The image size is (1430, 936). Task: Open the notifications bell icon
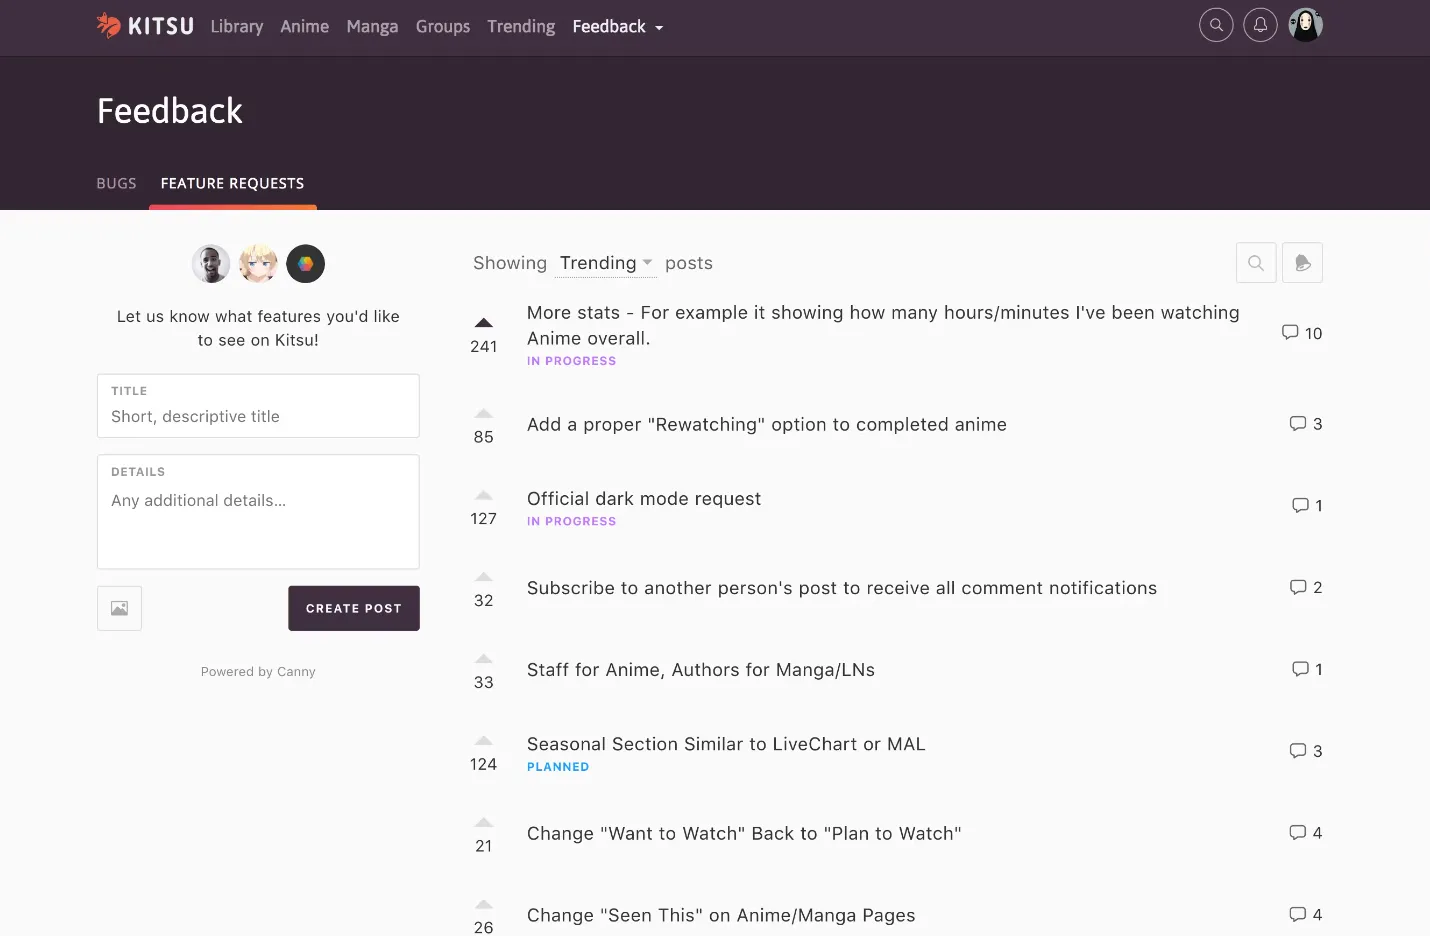[x=1260, y=25]
